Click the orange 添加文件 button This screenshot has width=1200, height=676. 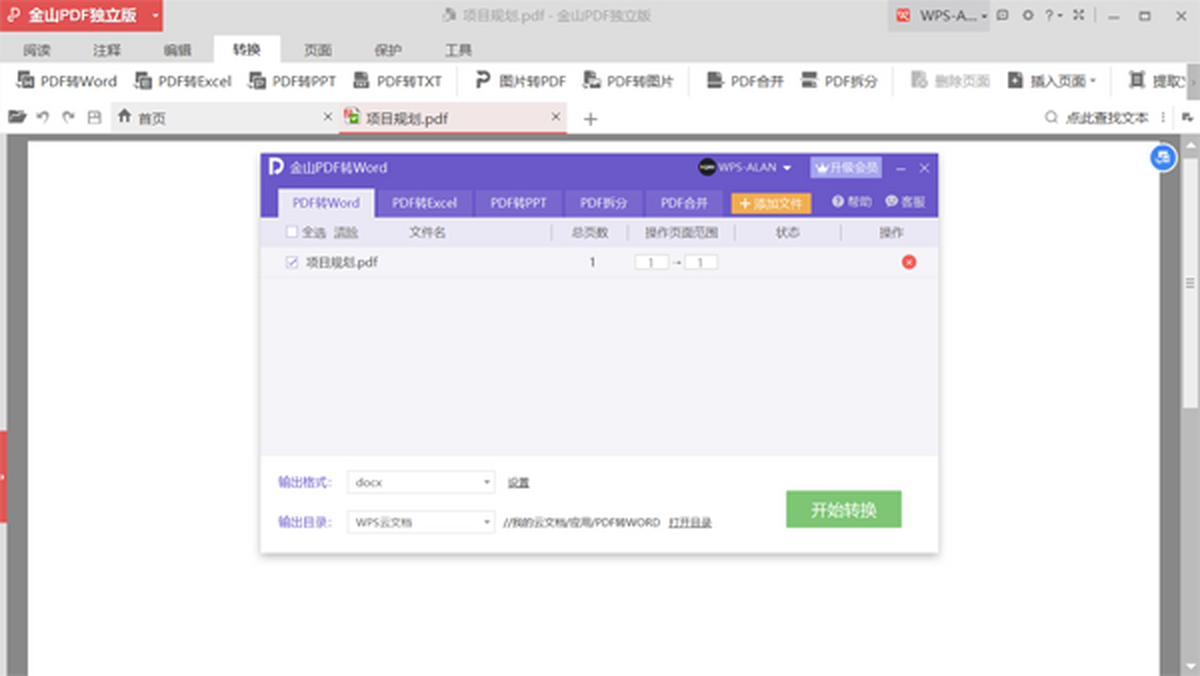click(771, 203)
